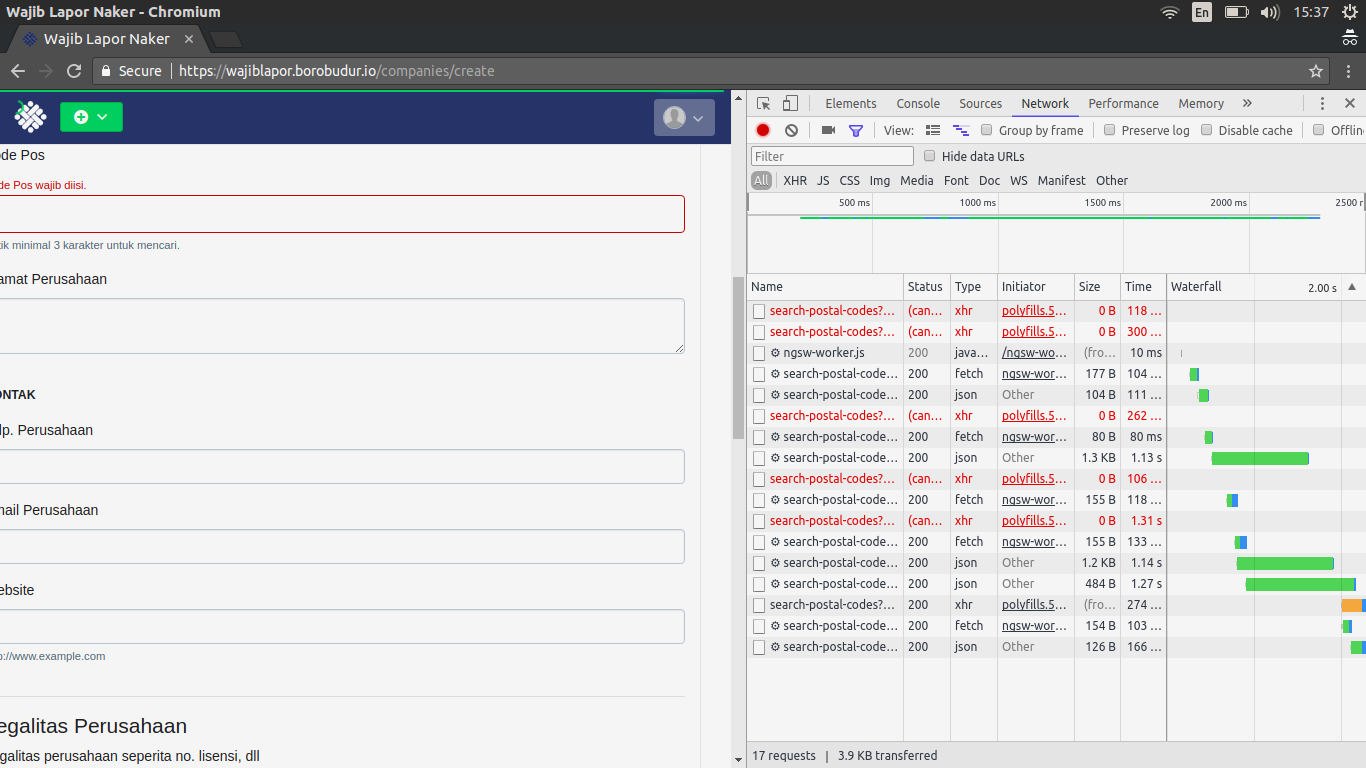Enable screenshot capture with camera icon
The height and width of the screenshot is (768, 1366).
pyautogui.click(x=827, y=130)
